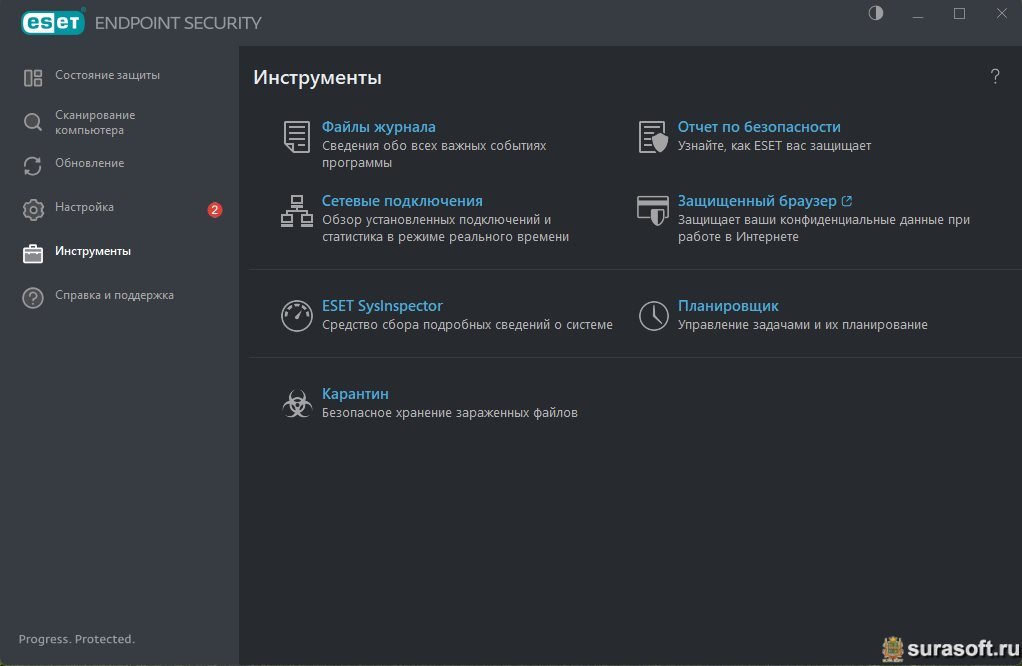Click the Log files document icon
This screenshot has height=666, width=1022.
click(297, 137)
